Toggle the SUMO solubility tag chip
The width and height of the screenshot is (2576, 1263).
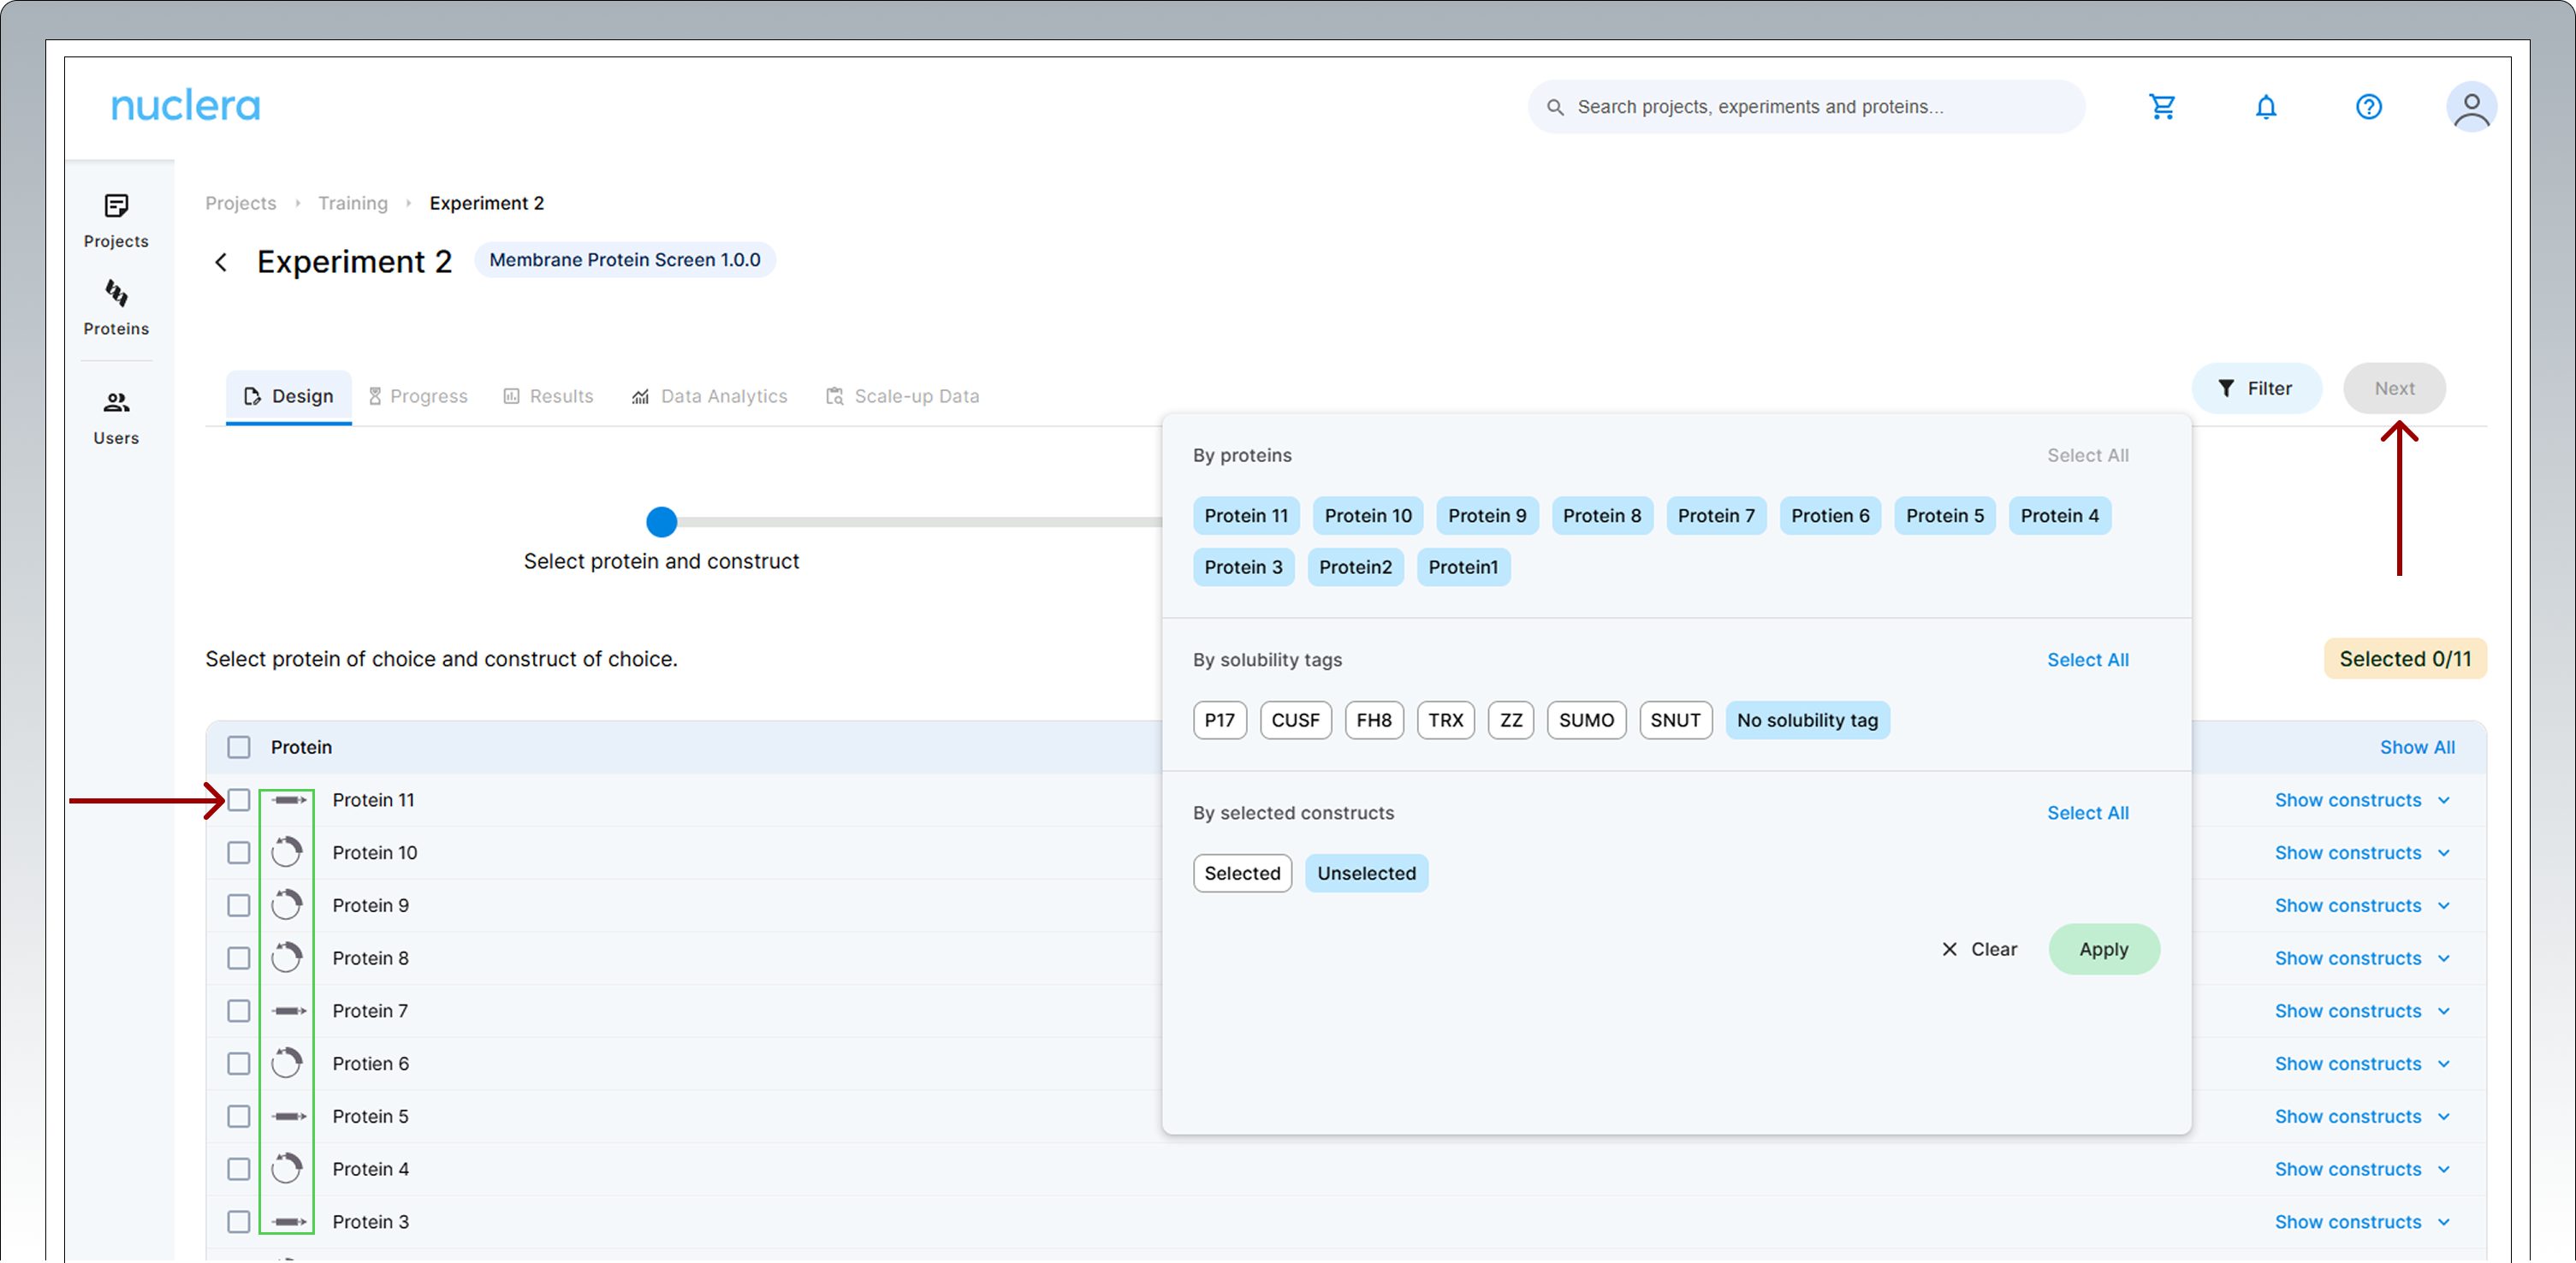(1586, 720)
